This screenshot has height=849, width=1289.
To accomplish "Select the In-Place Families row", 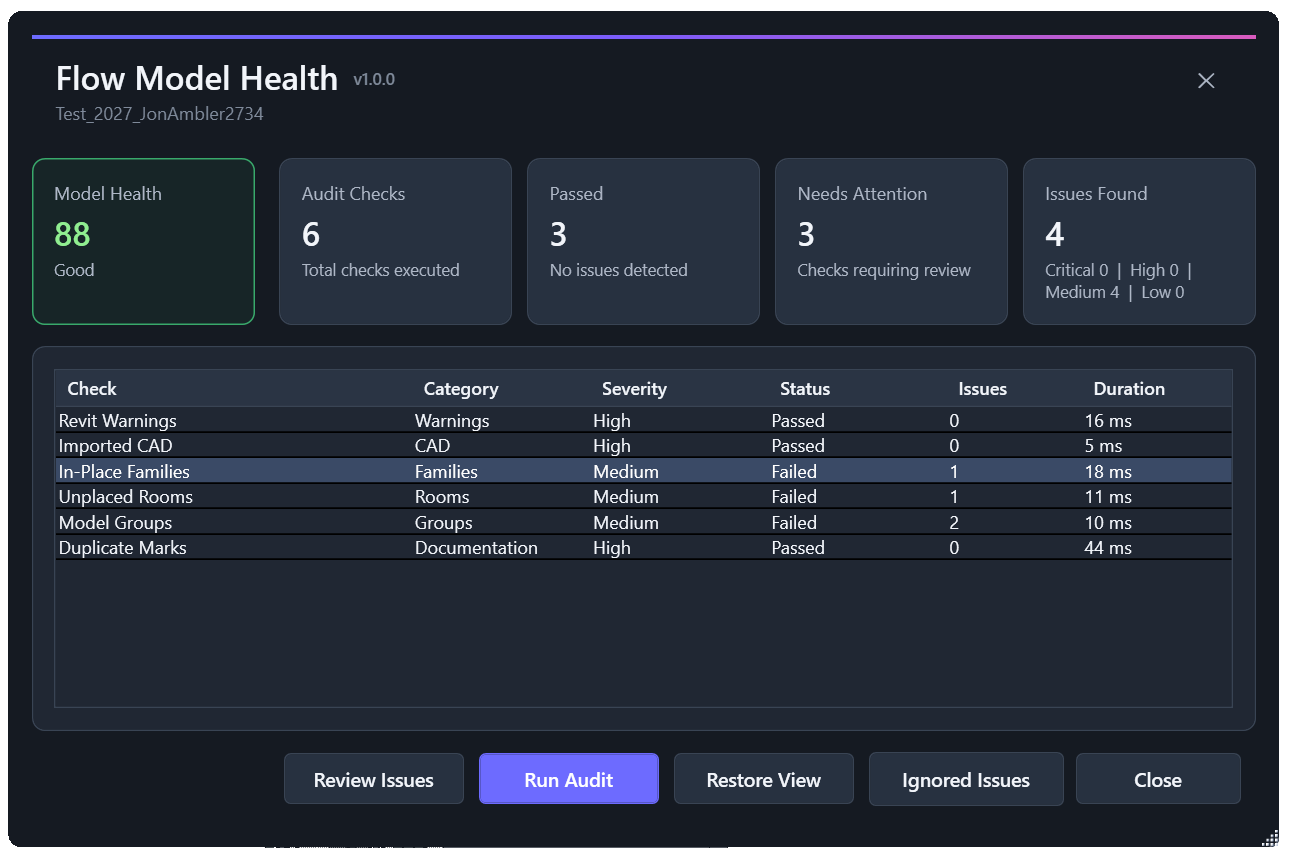I will tap(643, 472).
